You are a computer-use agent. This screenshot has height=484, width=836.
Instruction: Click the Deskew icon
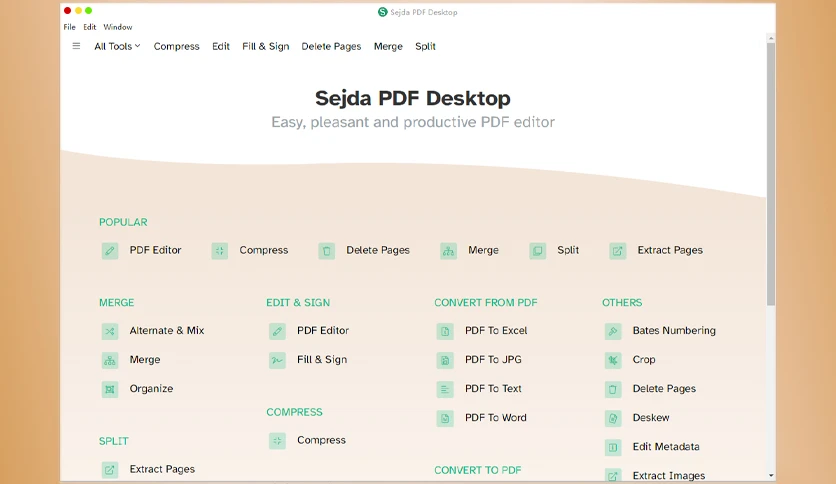click(x=613, y=418)
